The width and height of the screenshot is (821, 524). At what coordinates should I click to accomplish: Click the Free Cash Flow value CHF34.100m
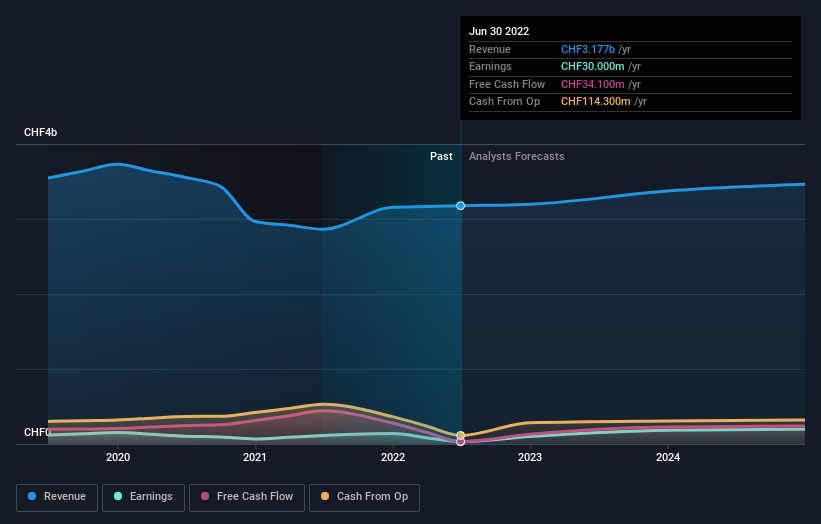[592, 84]
